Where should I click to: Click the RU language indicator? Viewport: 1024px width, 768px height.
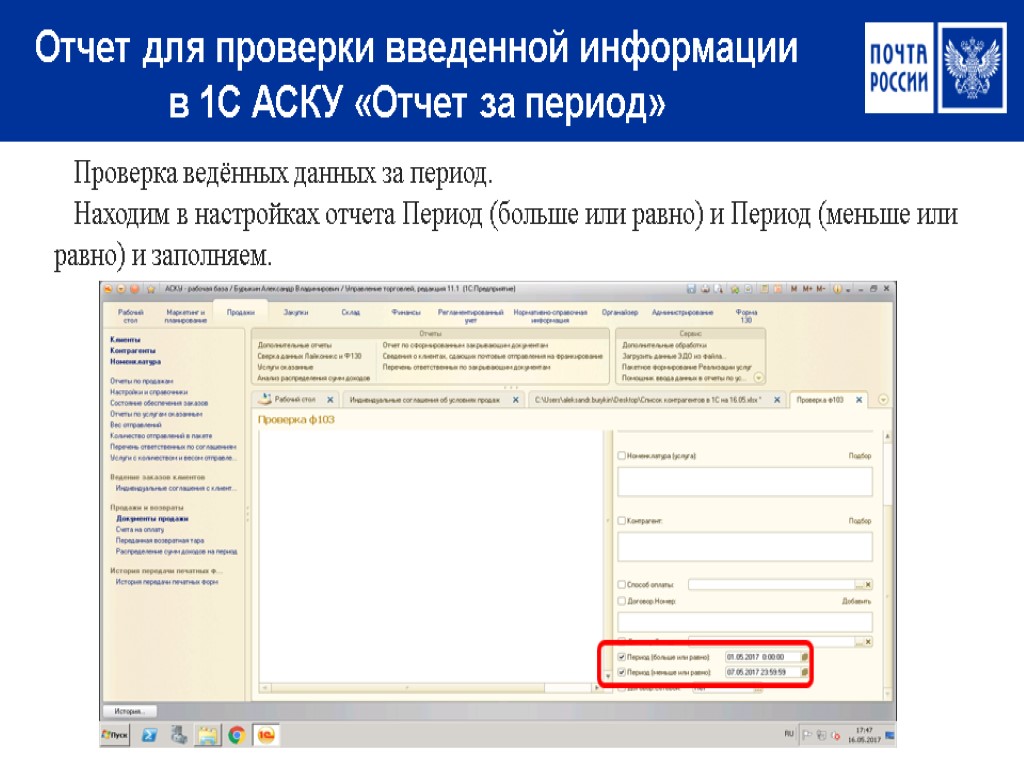coord(789,734)
